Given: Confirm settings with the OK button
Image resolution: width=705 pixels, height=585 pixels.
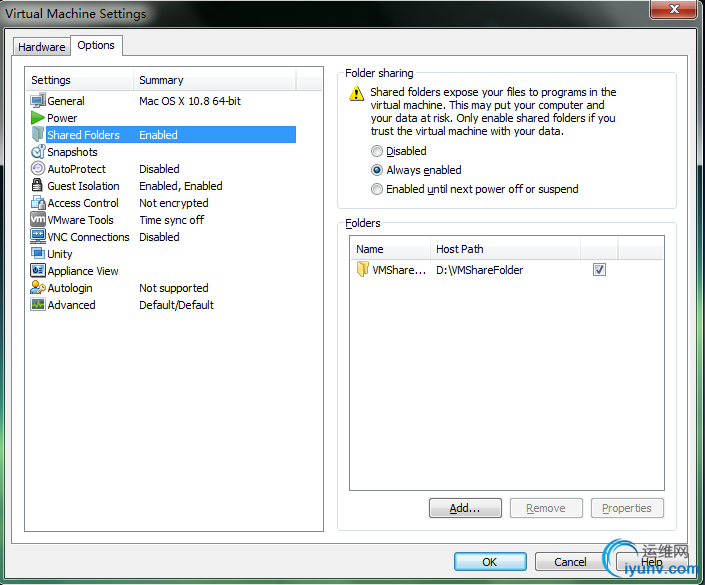Looking at the screenshot, I should pos(490,562).
